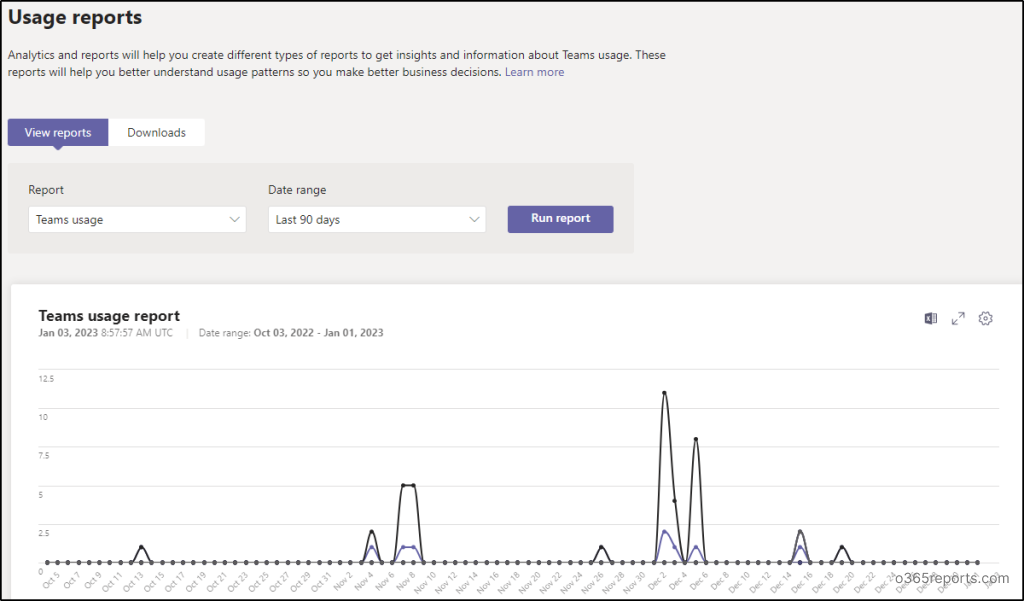Select the Last 90 days field
The width and height of the screenshot is (1024, 601).
(x=376, y=219)
